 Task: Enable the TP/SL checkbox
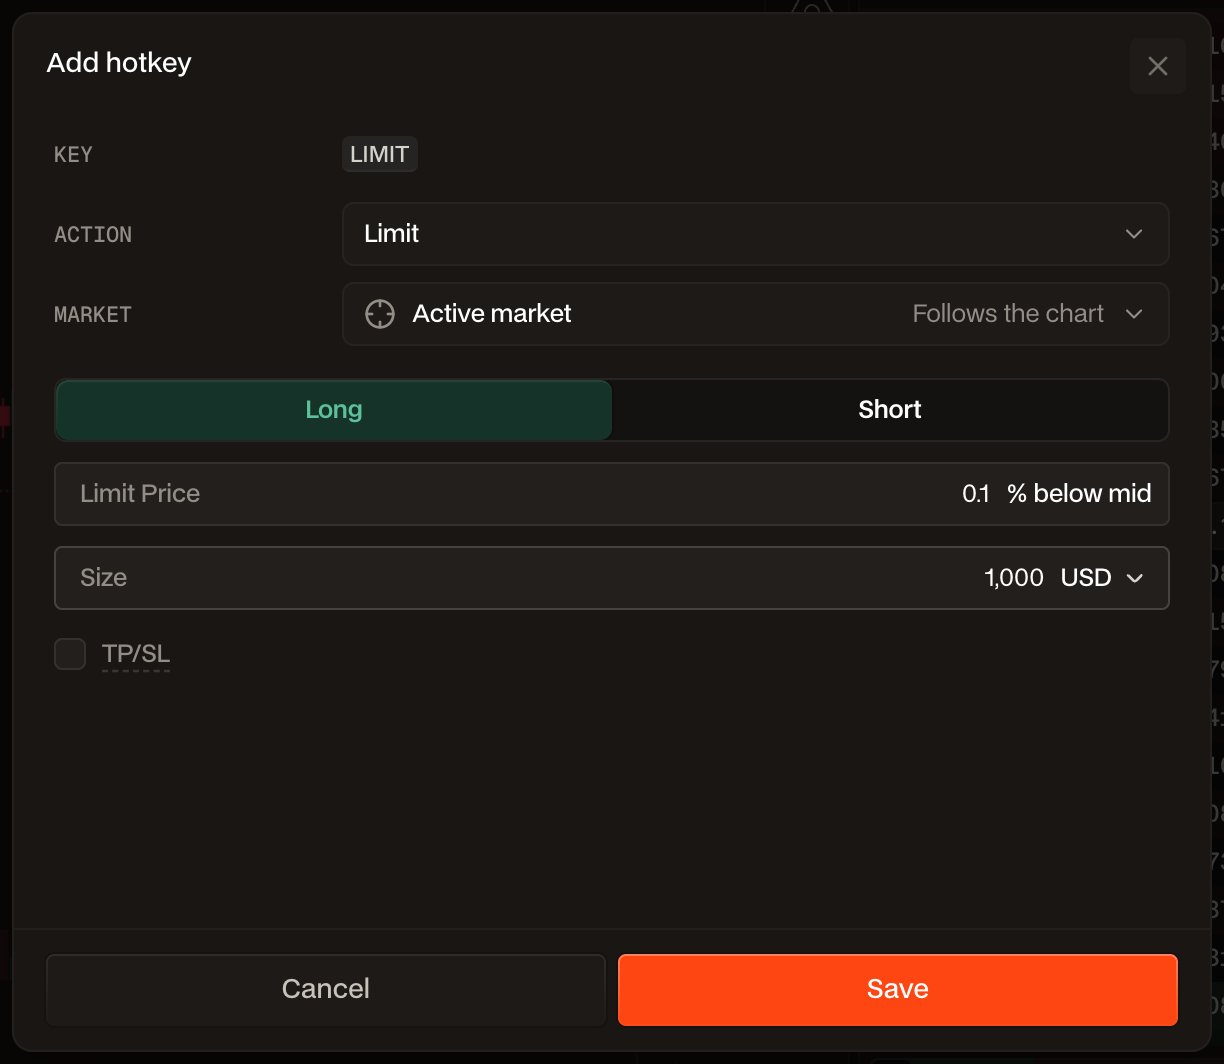coord(70,655)
